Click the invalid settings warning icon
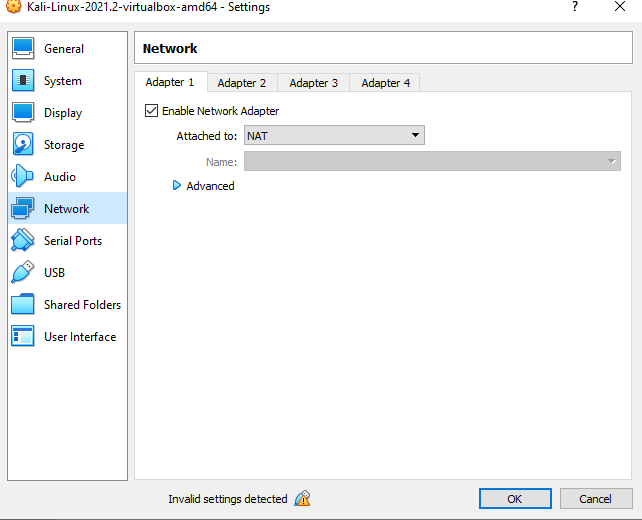The width and height of the screenshot is (642, 520). pyautogui.click(x=302, y=498)
